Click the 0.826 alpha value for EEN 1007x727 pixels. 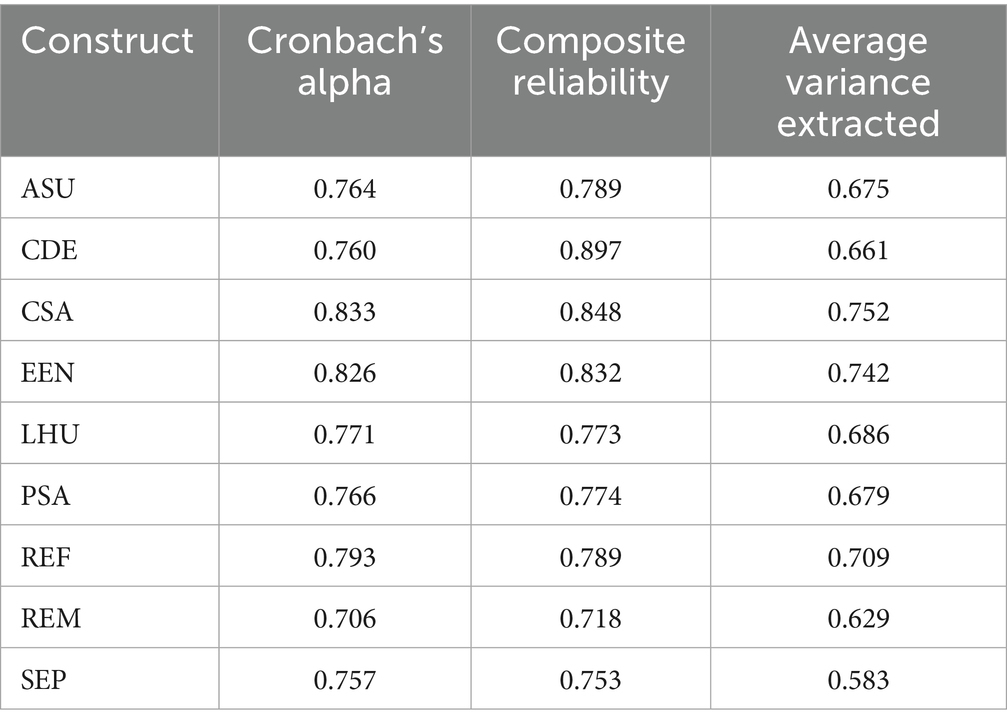[x=345, y=373]
